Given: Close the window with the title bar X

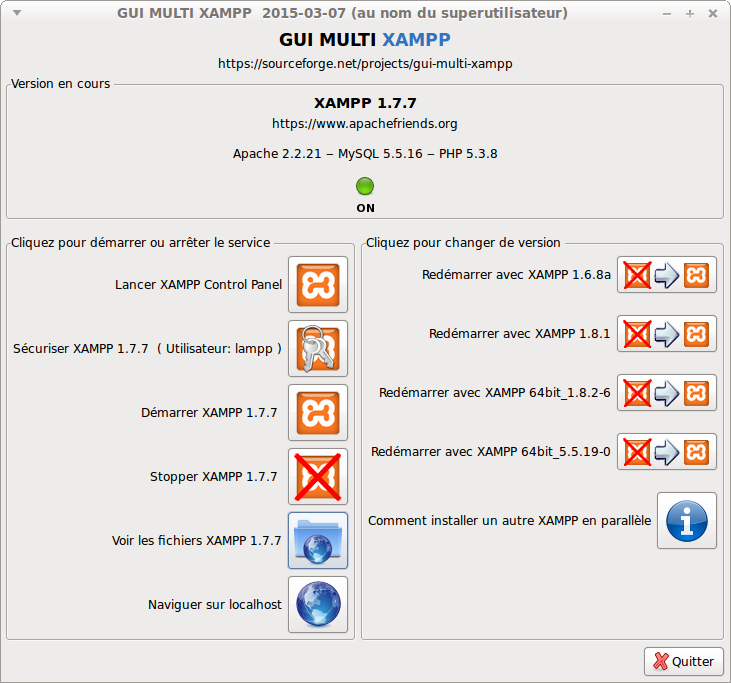Looking at the screenshot, I should coord(713,14).
